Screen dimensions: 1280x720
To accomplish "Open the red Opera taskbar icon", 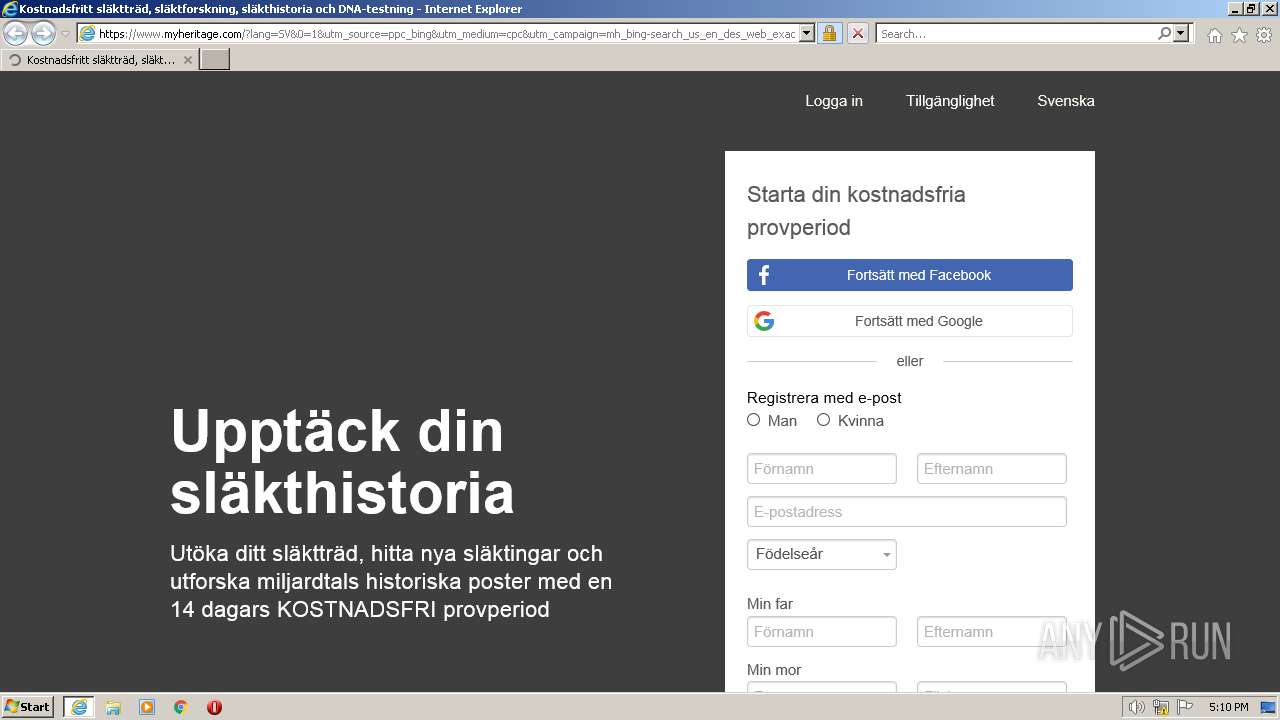I will point(214,707).
